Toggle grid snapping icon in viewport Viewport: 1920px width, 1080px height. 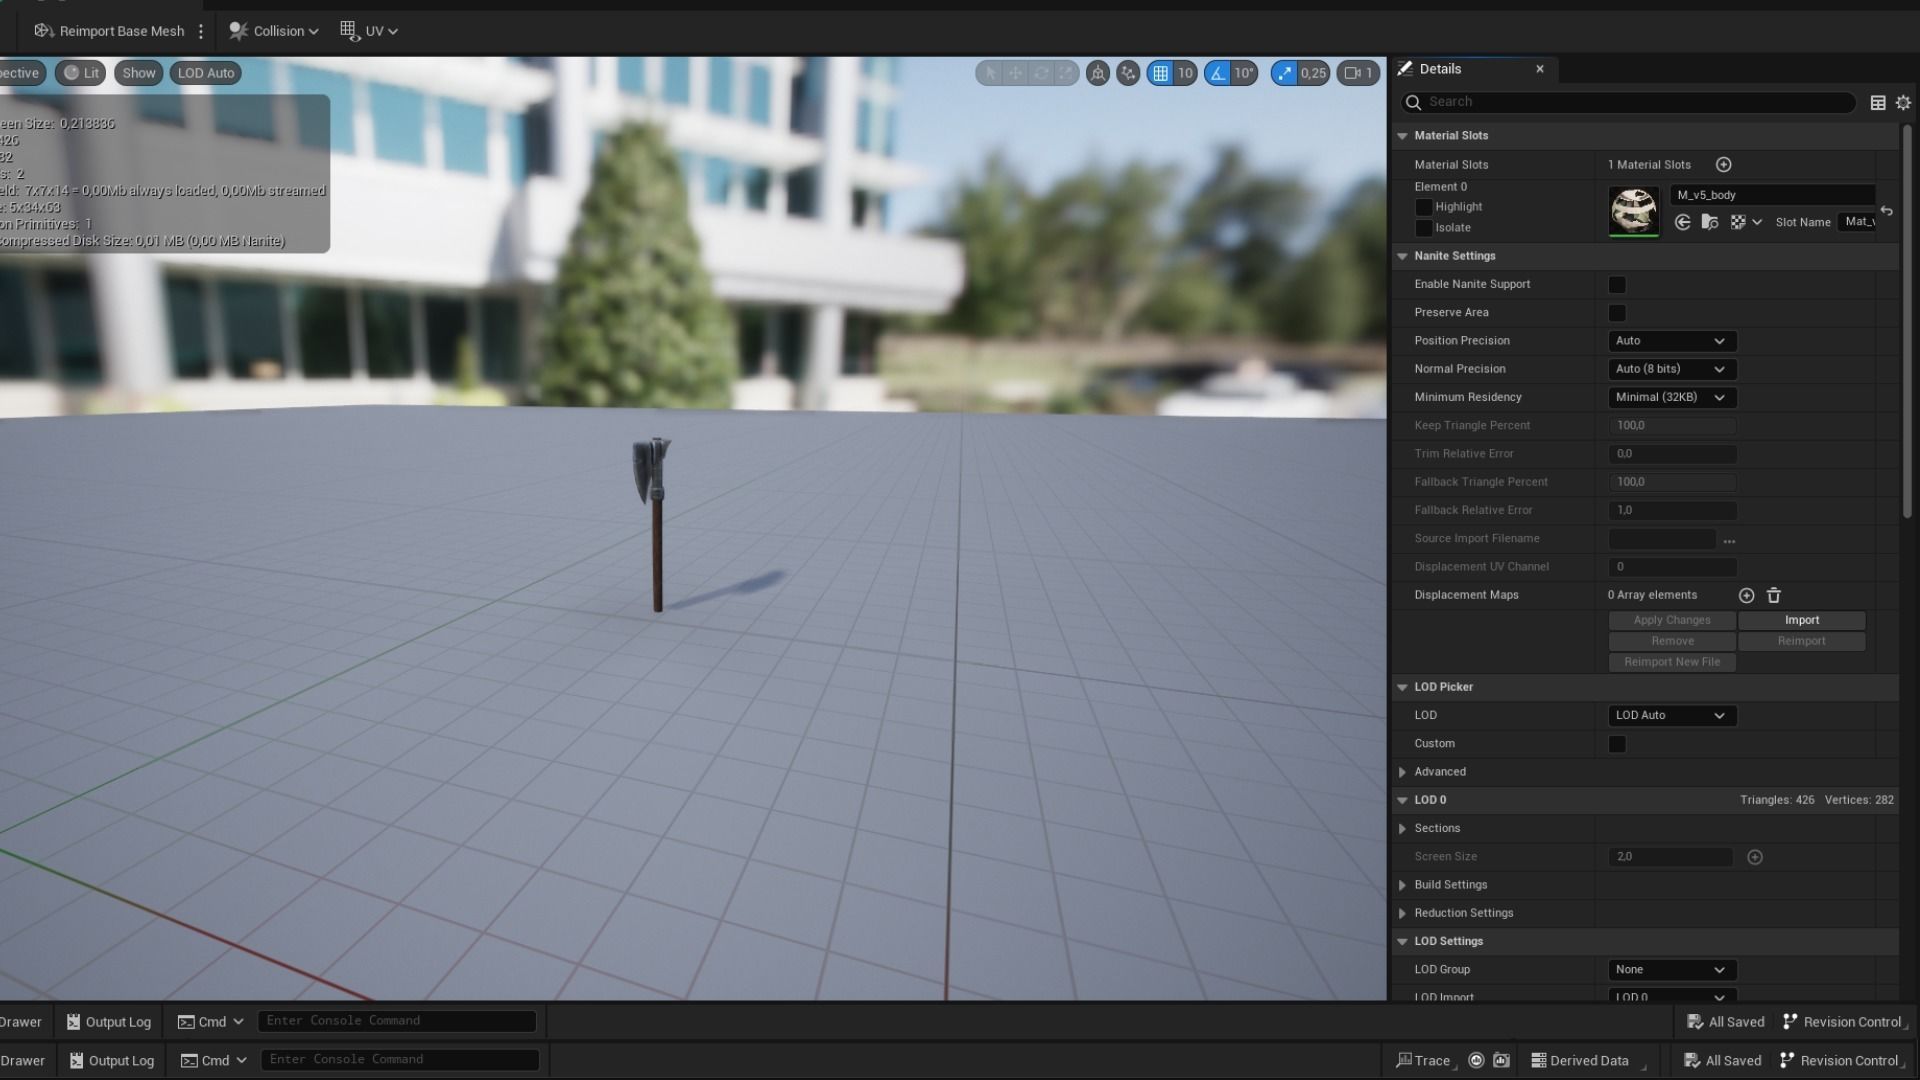1160,73
